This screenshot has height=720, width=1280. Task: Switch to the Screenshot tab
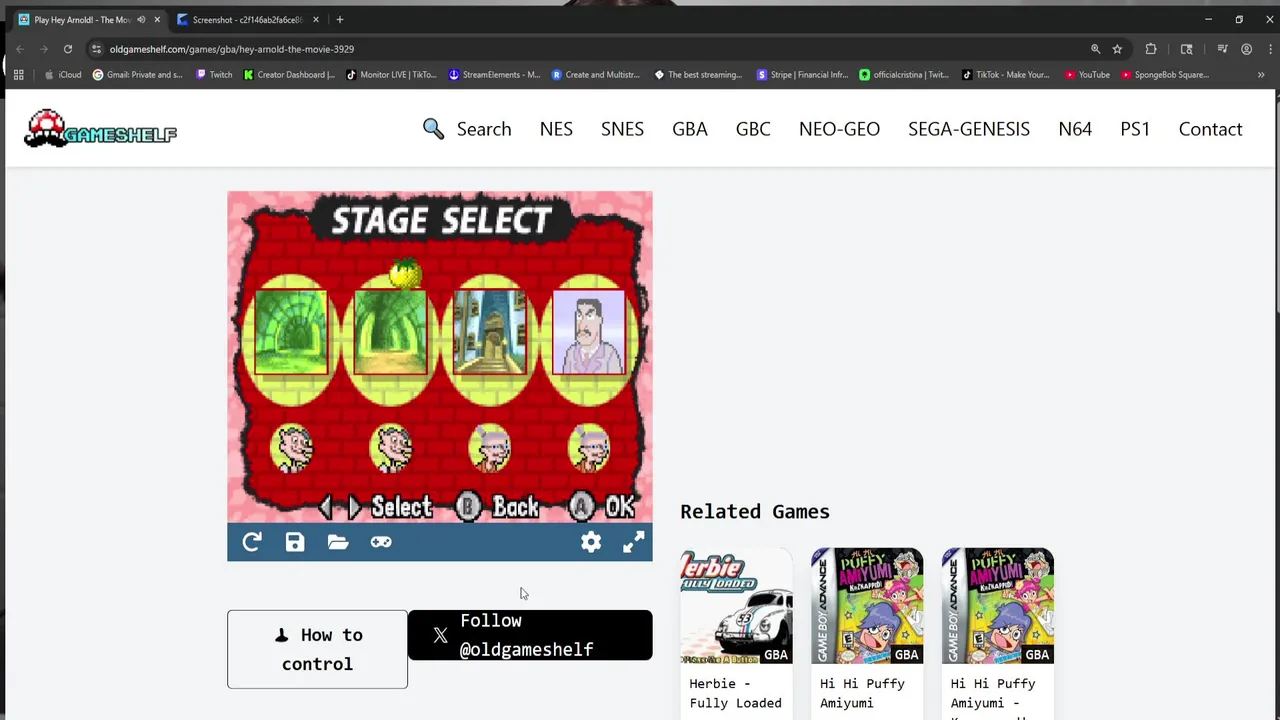[247, 20]
